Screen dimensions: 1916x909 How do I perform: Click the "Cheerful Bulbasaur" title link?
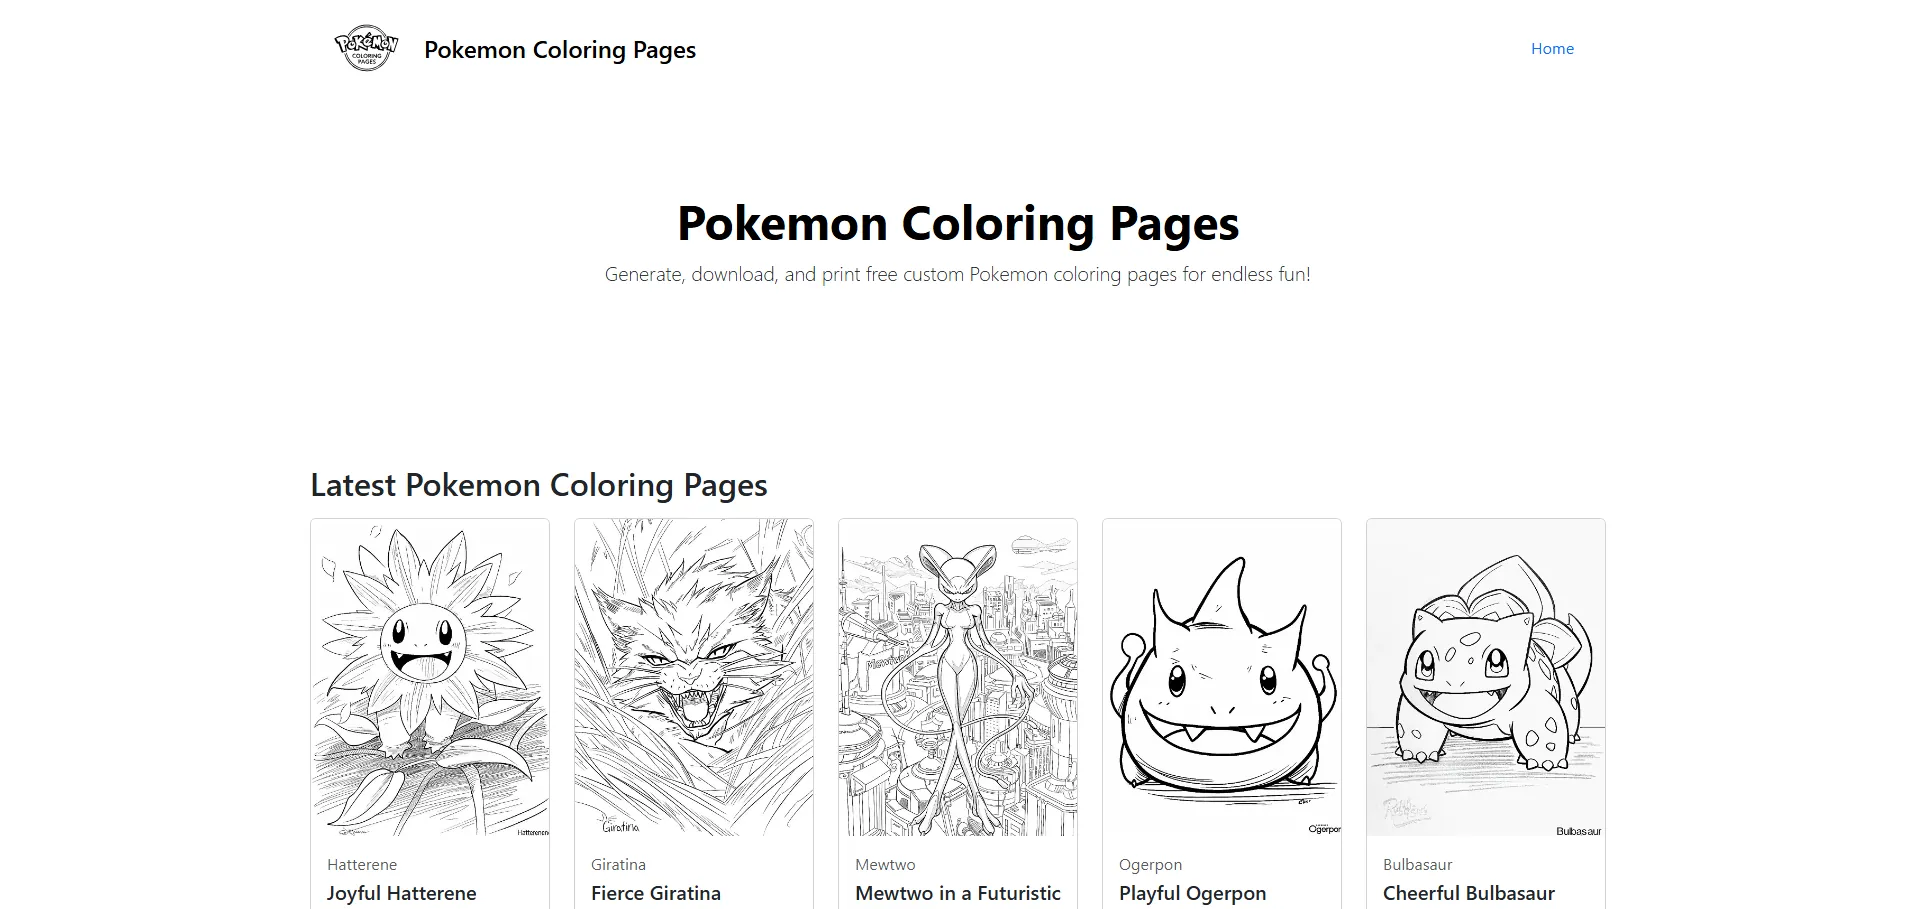(1468, 893)
